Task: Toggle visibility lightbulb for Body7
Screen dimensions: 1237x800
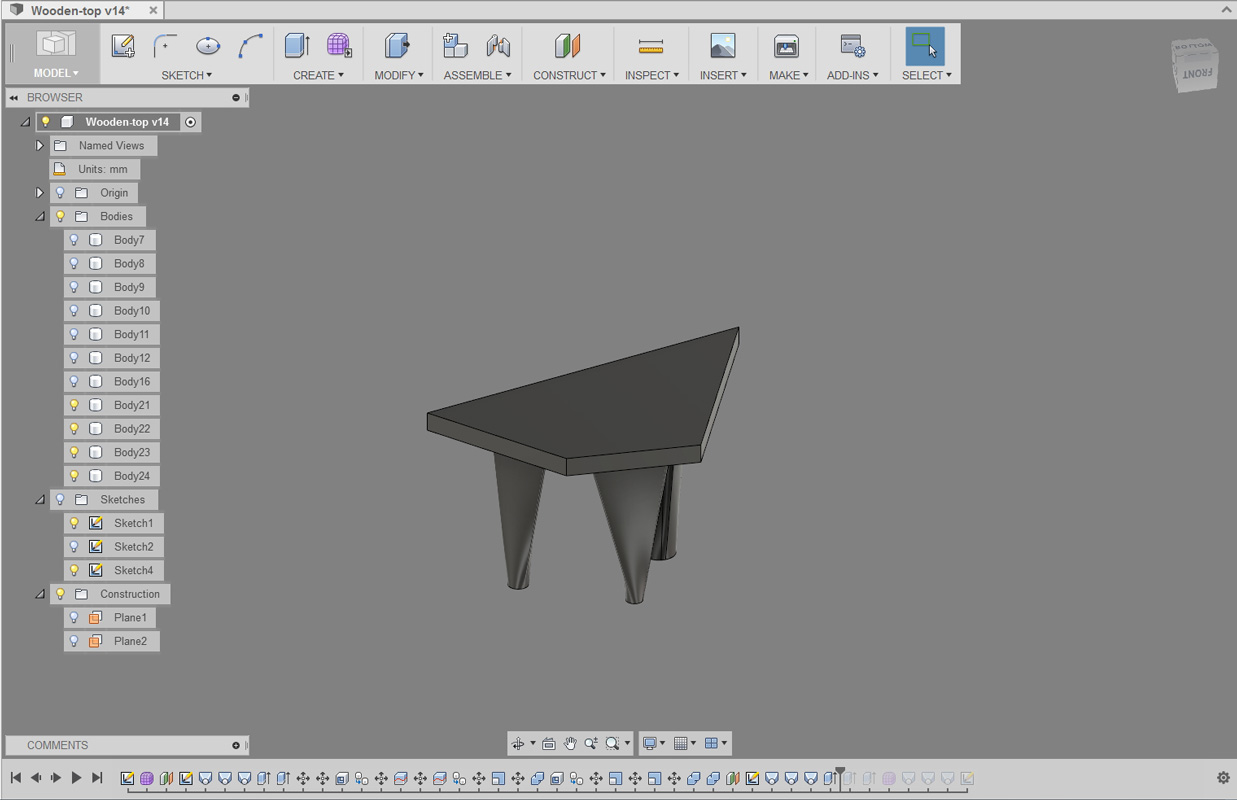Action: coord(74,240)
